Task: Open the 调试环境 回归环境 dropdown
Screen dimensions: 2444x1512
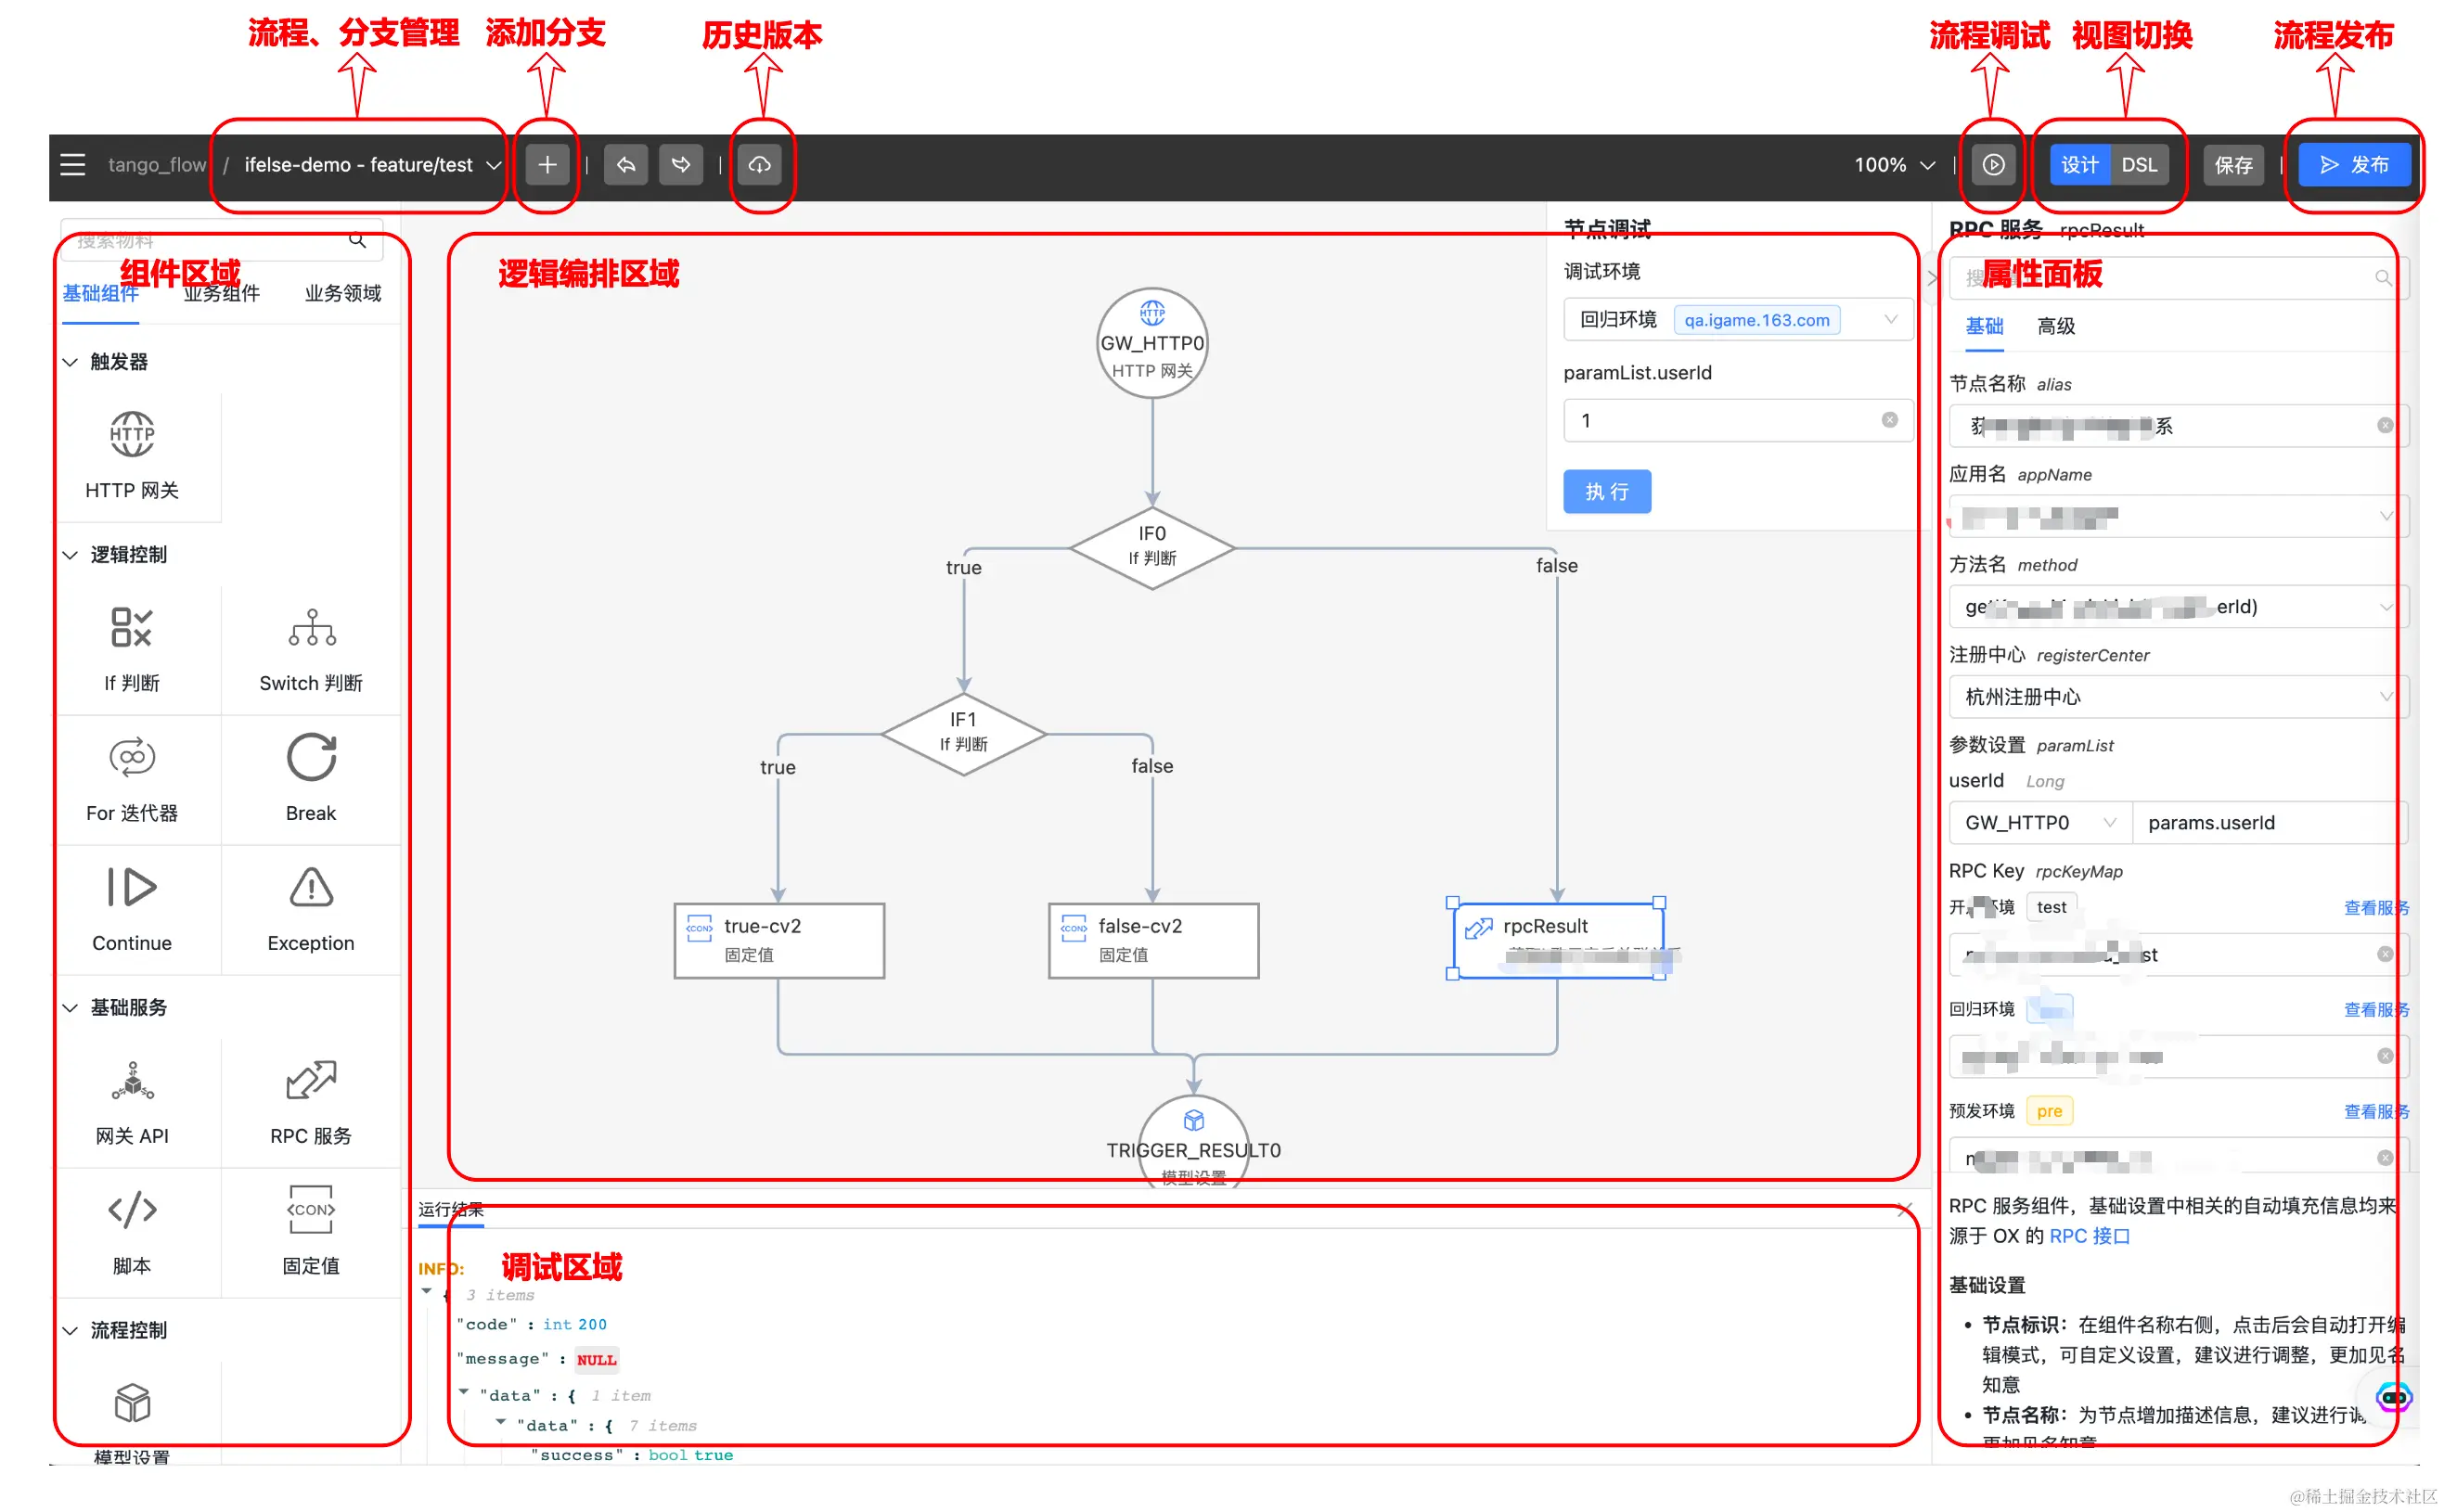Action: coord(1738,320)
